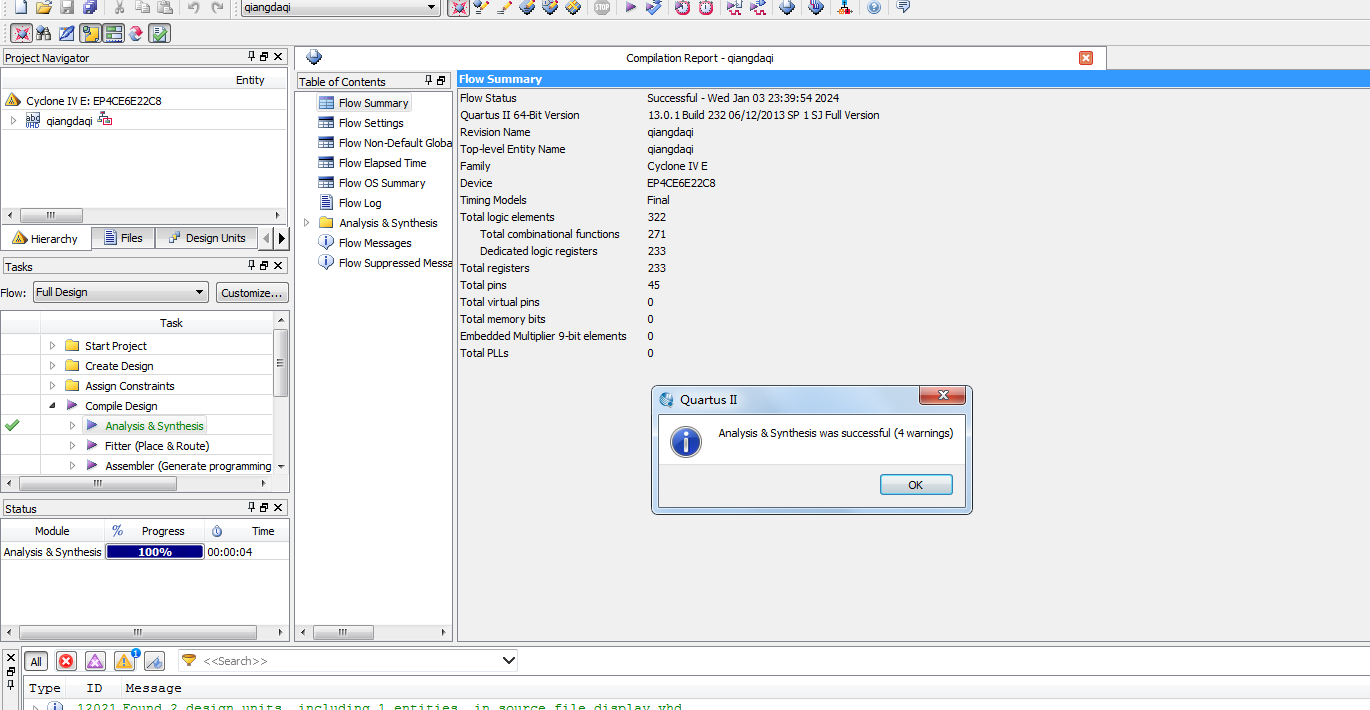The width and height of the screenshot is (1370, 710).
Task: Click the Cut scissors icon
Action: [119, 7]
